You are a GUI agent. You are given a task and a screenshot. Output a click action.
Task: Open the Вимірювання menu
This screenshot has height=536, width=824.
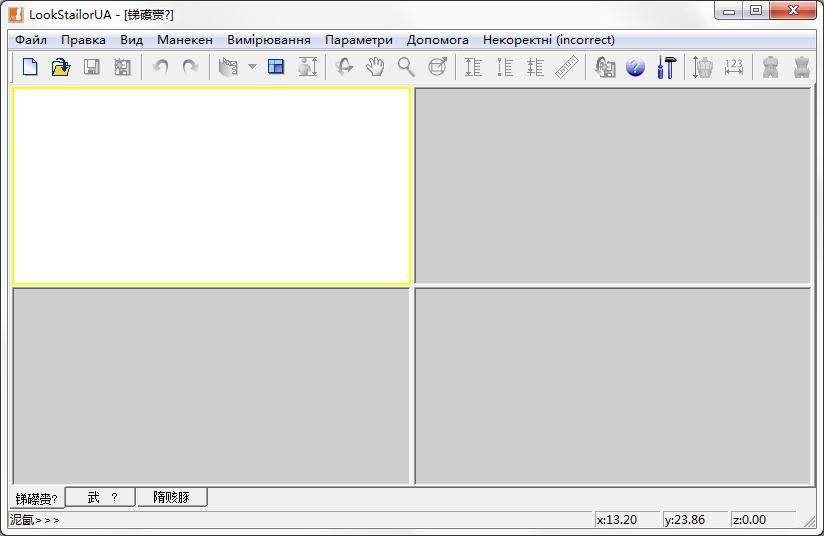point(268,40)
